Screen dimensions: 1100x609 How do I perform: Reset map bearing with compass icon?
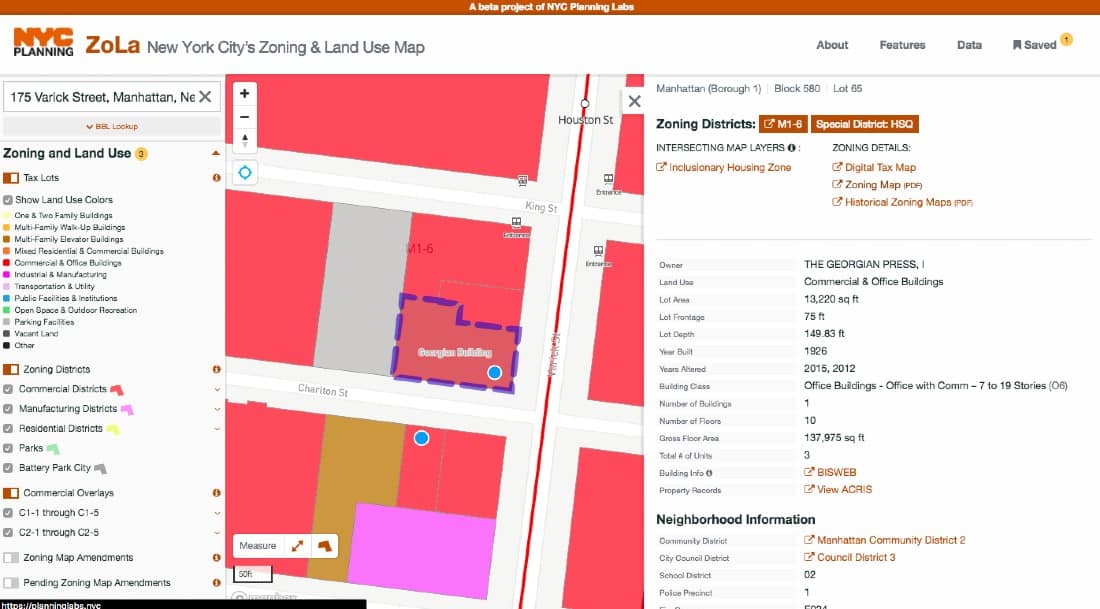click(x=245, y=140)
